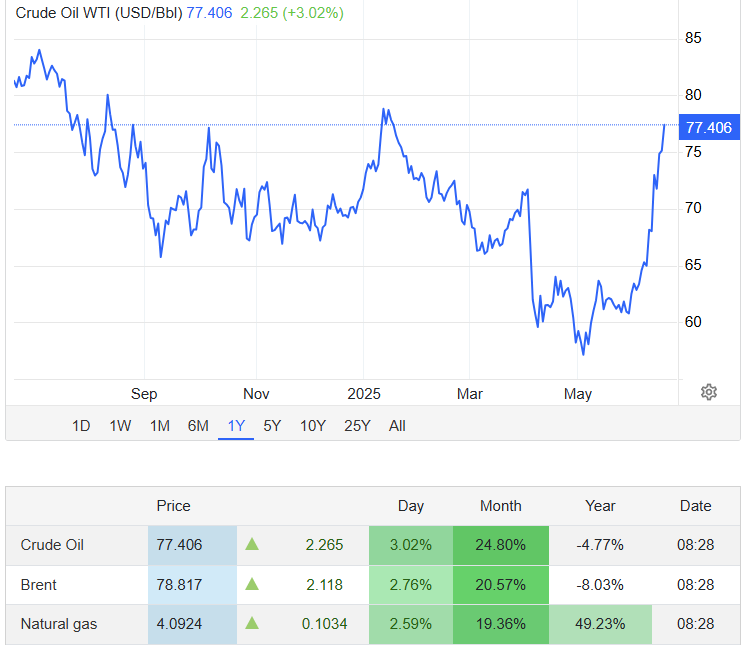The width and height of the screenshot is (745, 645).
Task: Click the Mar label on the time axis
Action: (x=469, y=394)
